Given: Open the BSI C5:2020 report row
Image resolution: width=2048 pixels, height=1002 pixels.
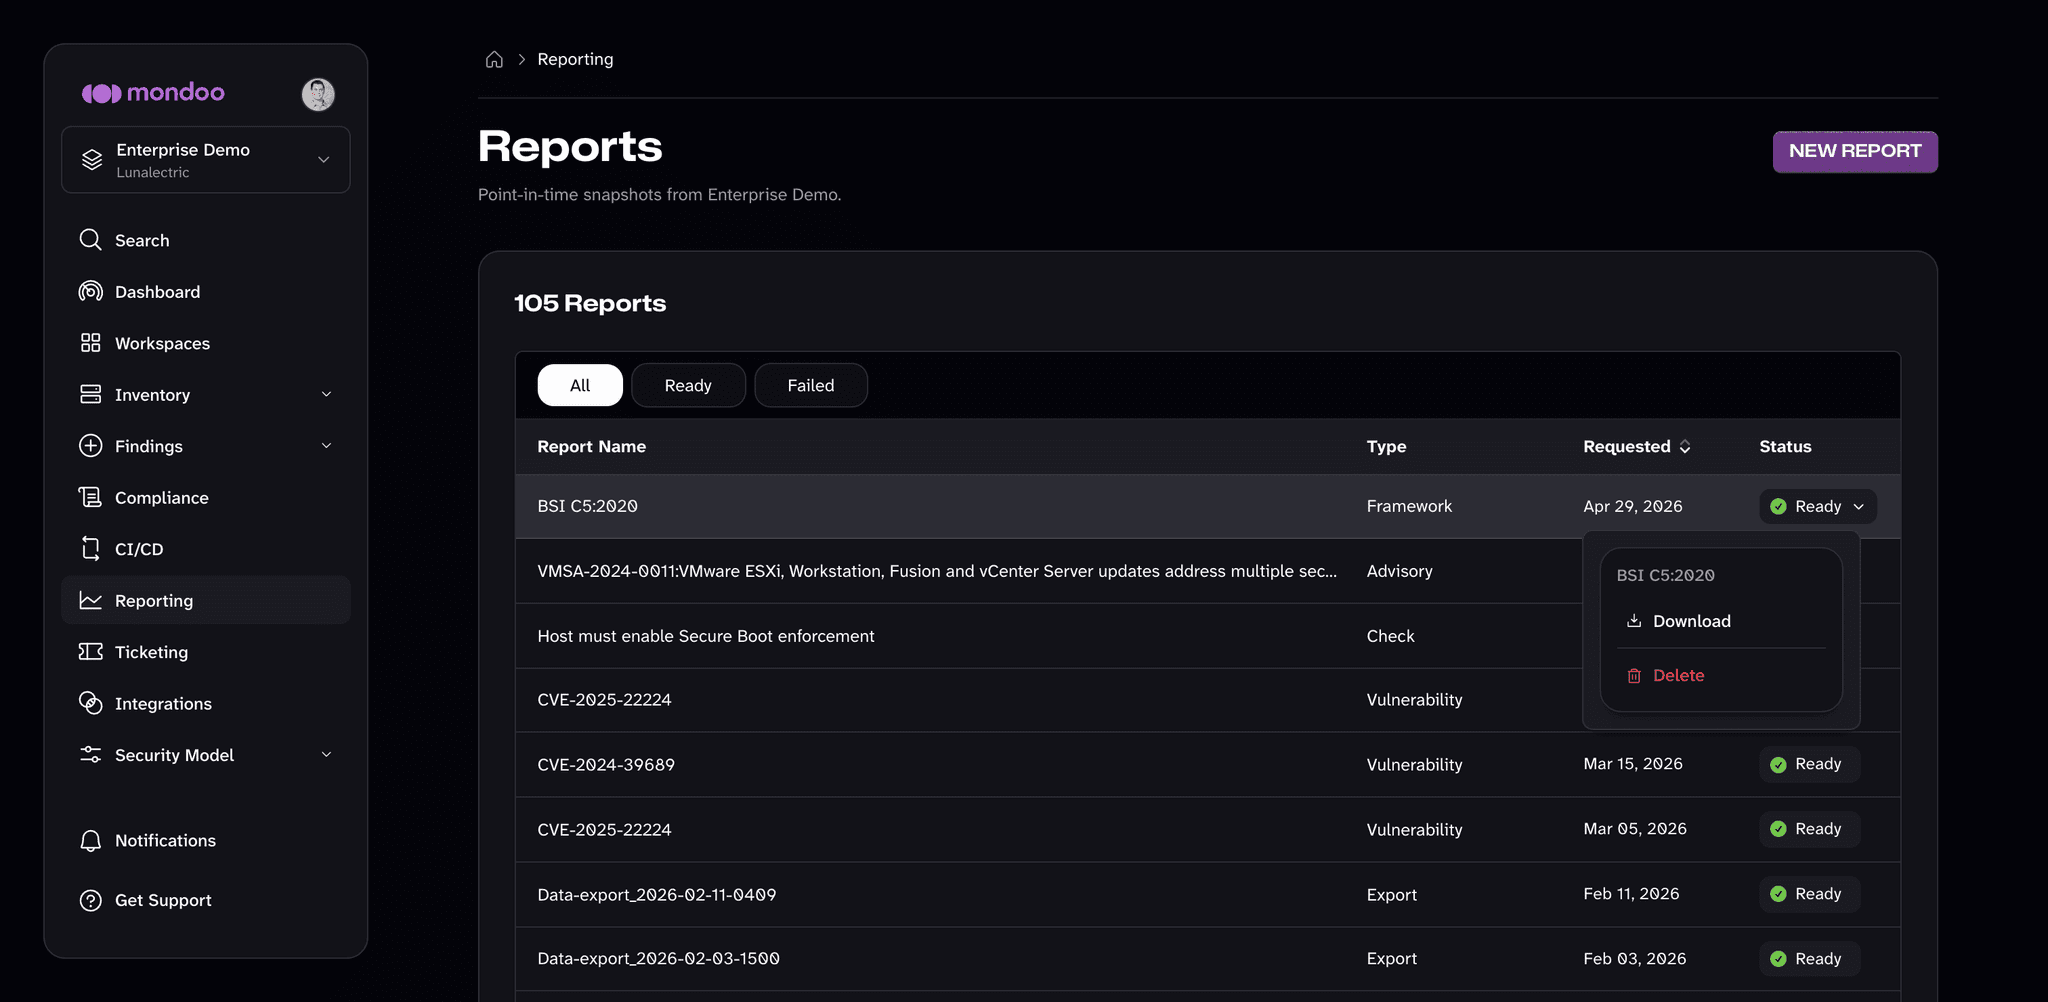Looking at the screenshot, I should pos(1207,506).
